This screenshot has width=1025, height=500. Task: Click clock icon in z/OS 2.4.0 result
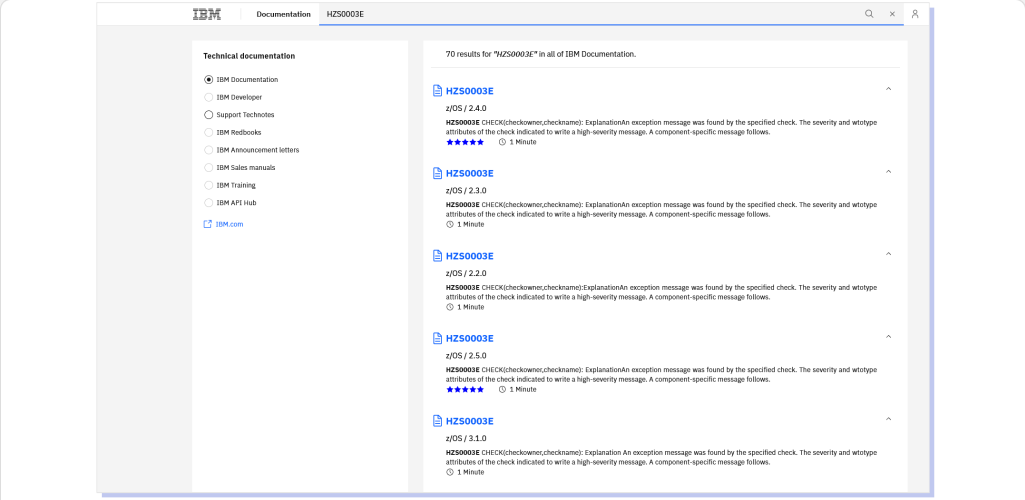(502, 142)
